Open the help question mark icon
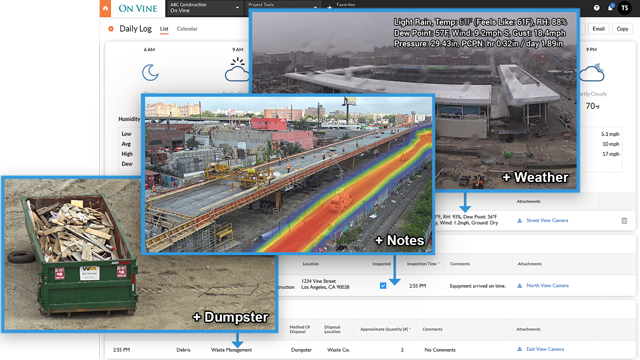This screenshot has height=360, width=640. coord(597,8)
